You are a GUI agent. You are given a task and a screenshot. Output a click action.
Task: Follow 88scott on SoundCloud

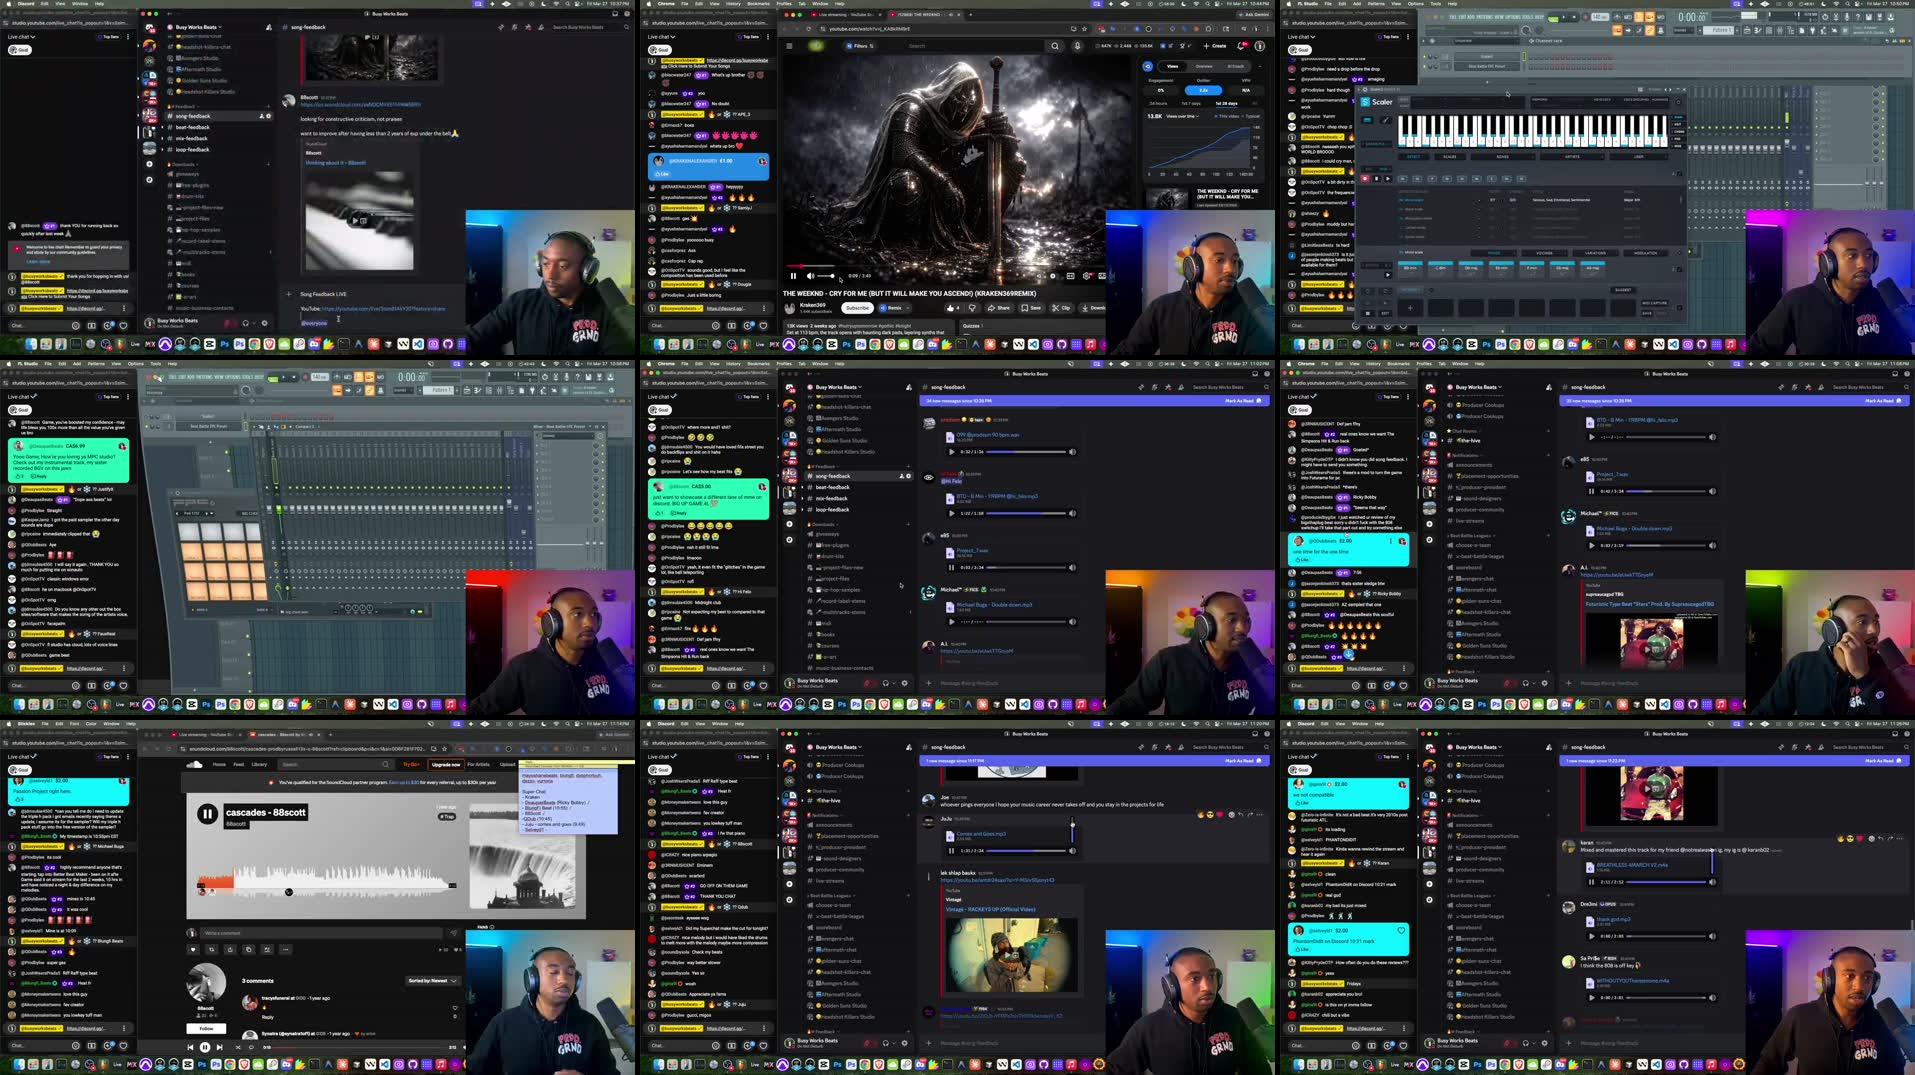(207, 1028)
